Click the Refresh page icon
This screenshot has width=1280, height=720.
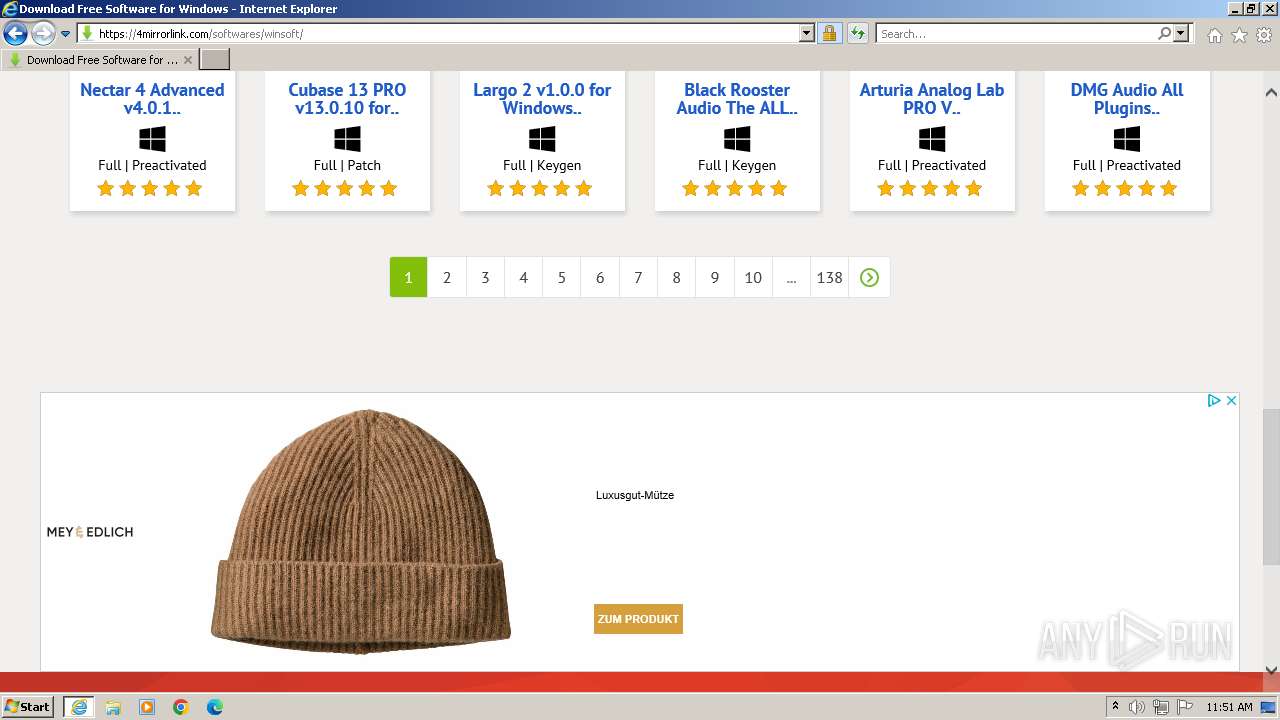click(x=858, y=34)
